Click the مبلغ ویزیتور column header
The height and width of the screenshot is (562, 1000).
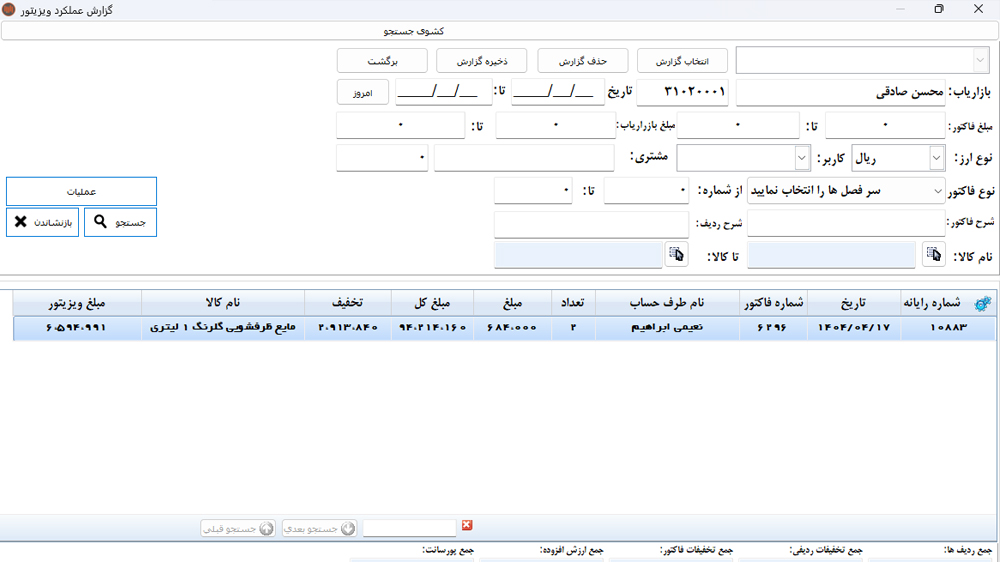pyautogui.click(x=78, y=303)
